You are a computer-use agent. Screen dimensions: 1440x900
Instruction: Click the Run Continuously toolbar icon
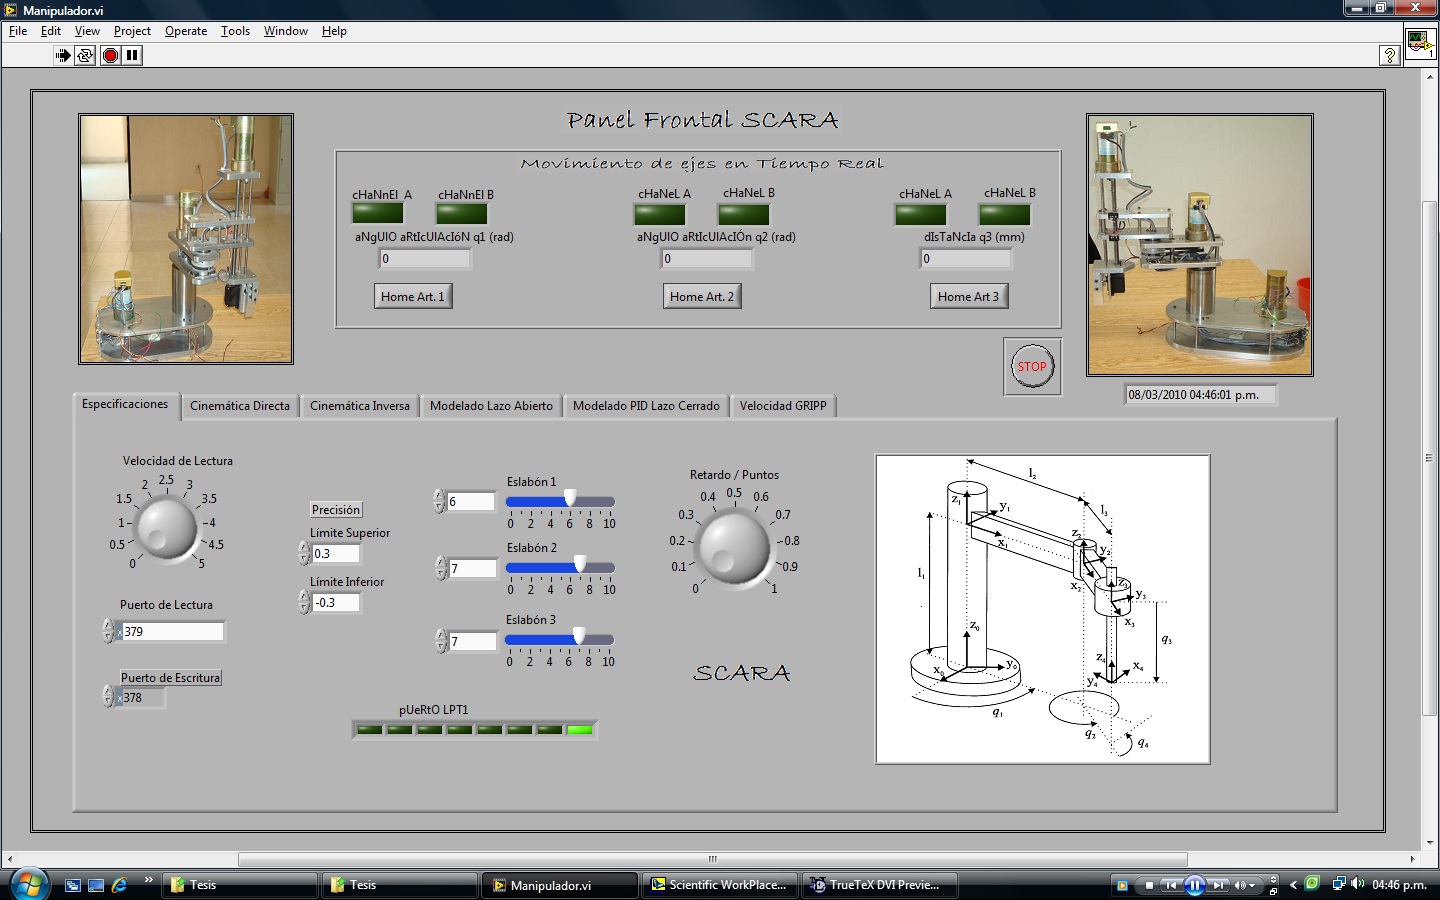click(85, 56)
